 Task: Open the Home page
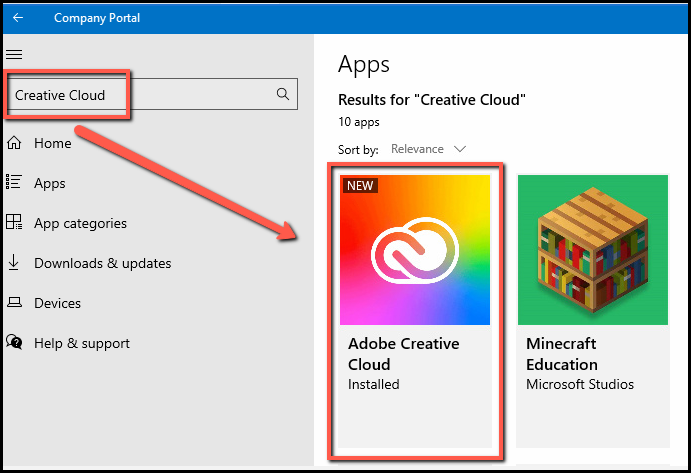(x=52, y=143)
